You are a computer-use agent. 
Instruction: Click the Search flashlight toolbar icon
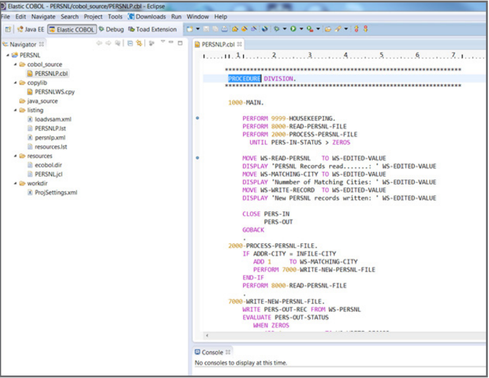click(338, 29)
